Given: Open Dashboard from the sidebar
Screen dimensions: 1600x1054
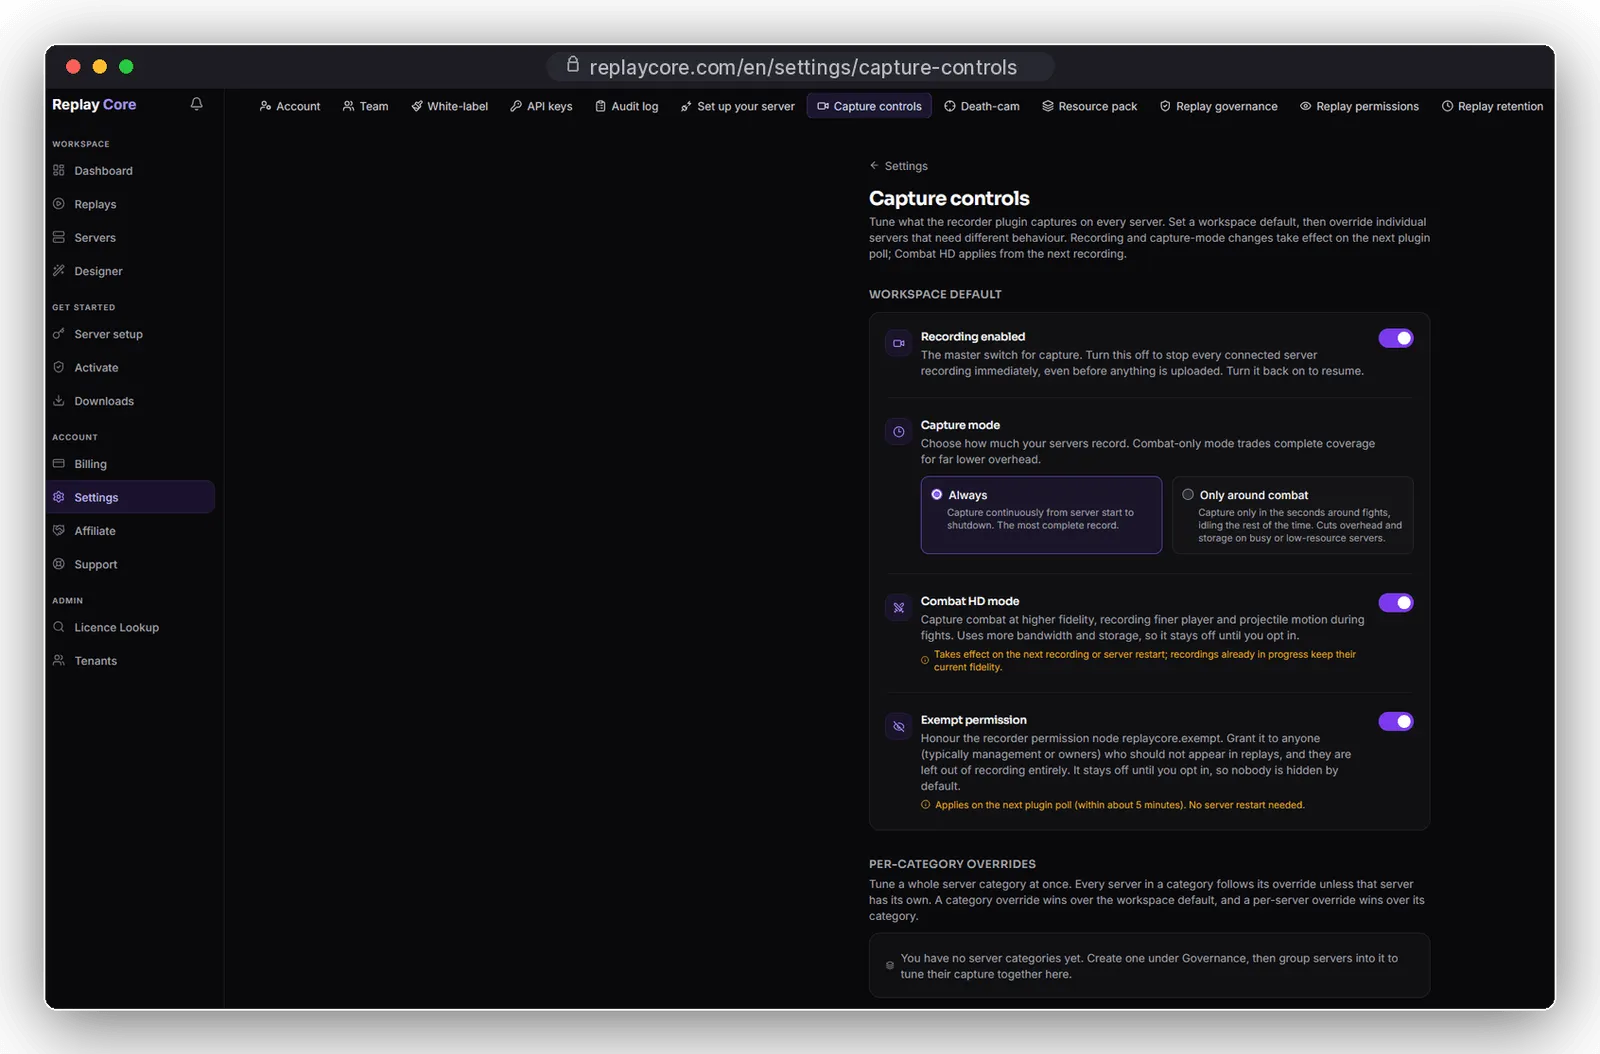Looking at the screenshot, I should [130, 171].
